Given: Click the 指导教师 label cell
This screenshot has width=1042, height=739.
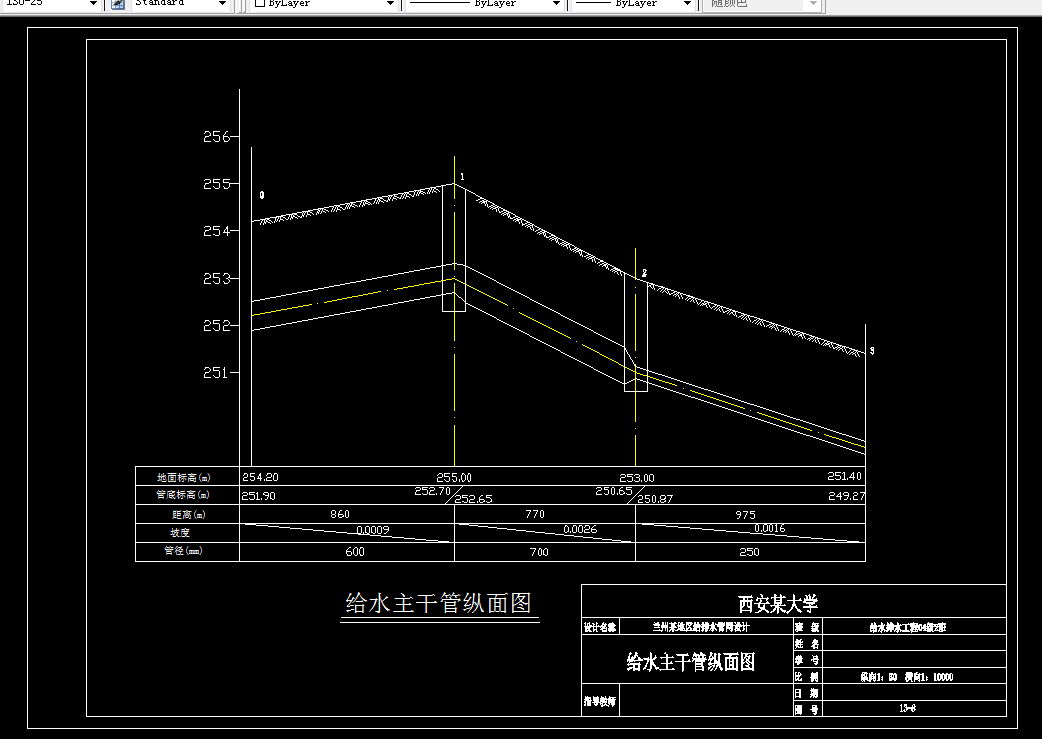Looking at the screenshot, I should [x=600, y=701].
